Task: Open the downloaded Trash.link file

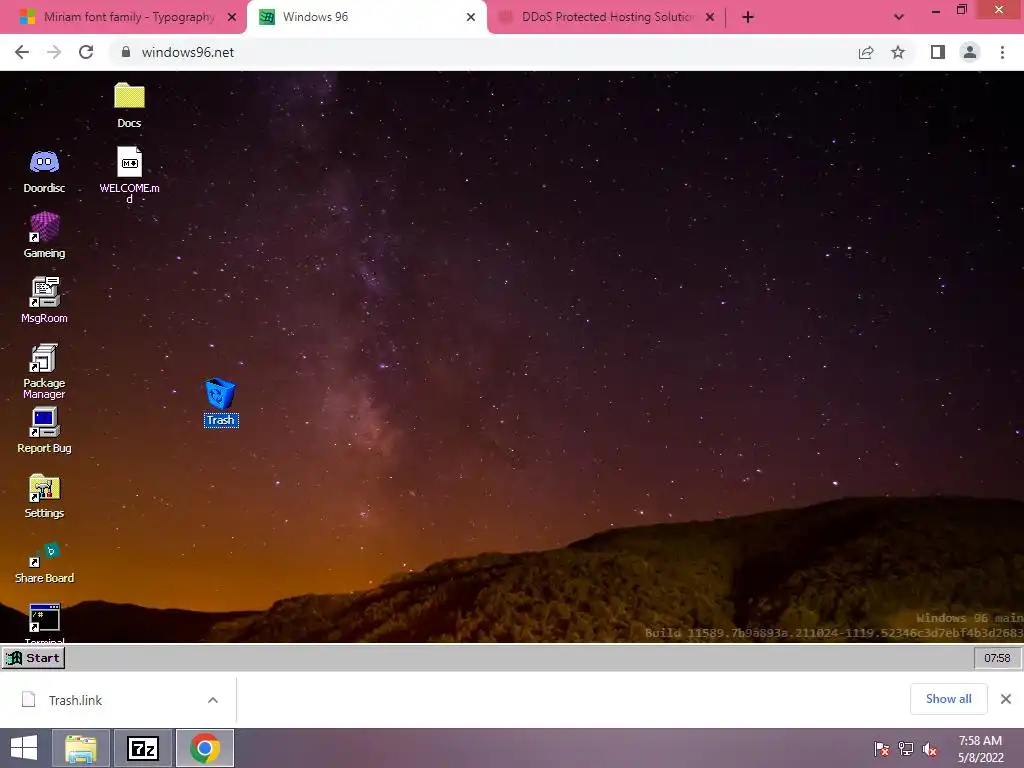Action: [x=75, y=700]
